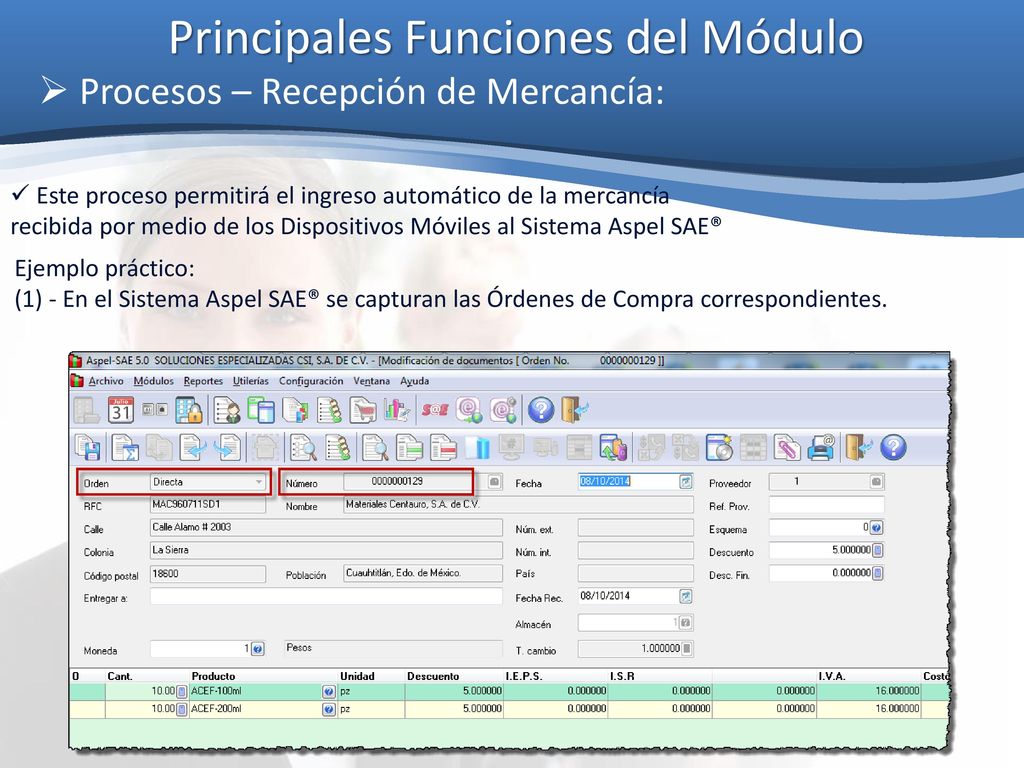Open the Módulos menu
Viewport: 1024px width, 768px height.
(153, 381)
